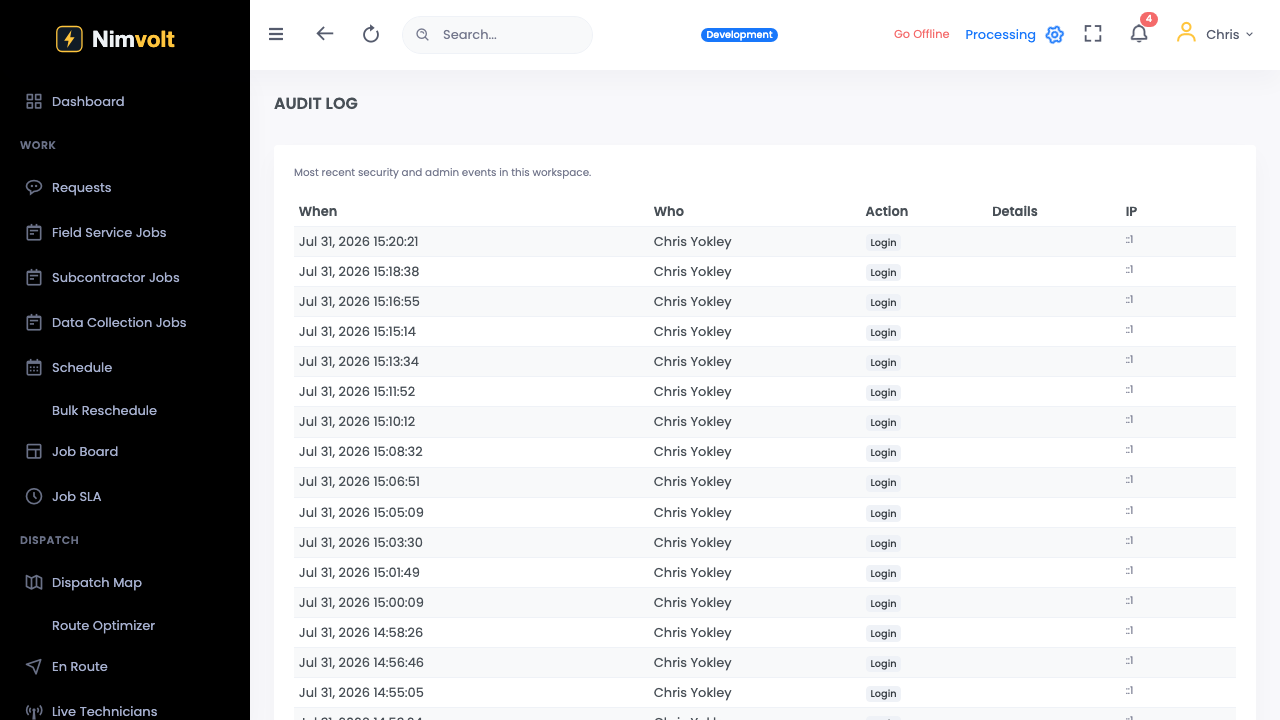Select timestamp Jul 31, 2026 15:01:49
Image resolution: width=1280 pixels, height=720 pixels.
(359, 572)
